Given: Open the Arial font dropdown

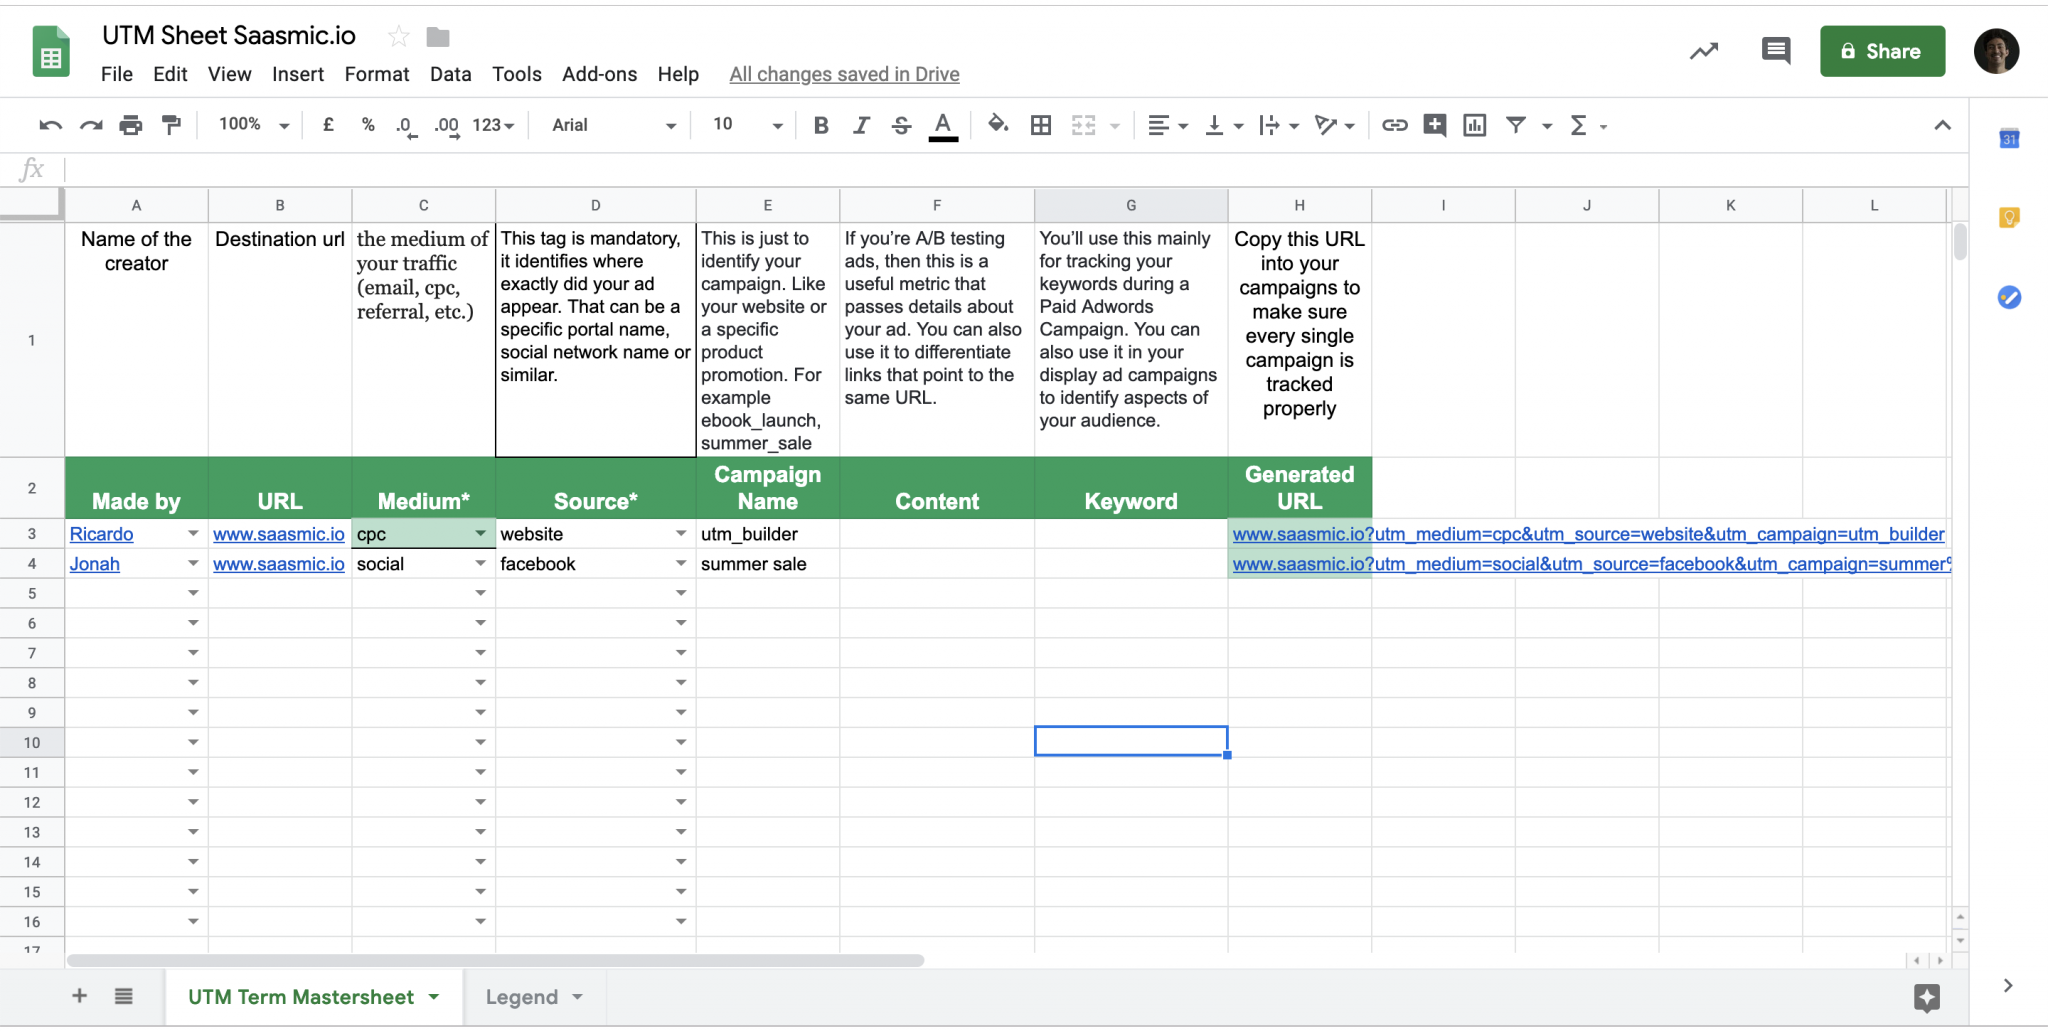Looking at the screenshot, I should tap(613, 125).
